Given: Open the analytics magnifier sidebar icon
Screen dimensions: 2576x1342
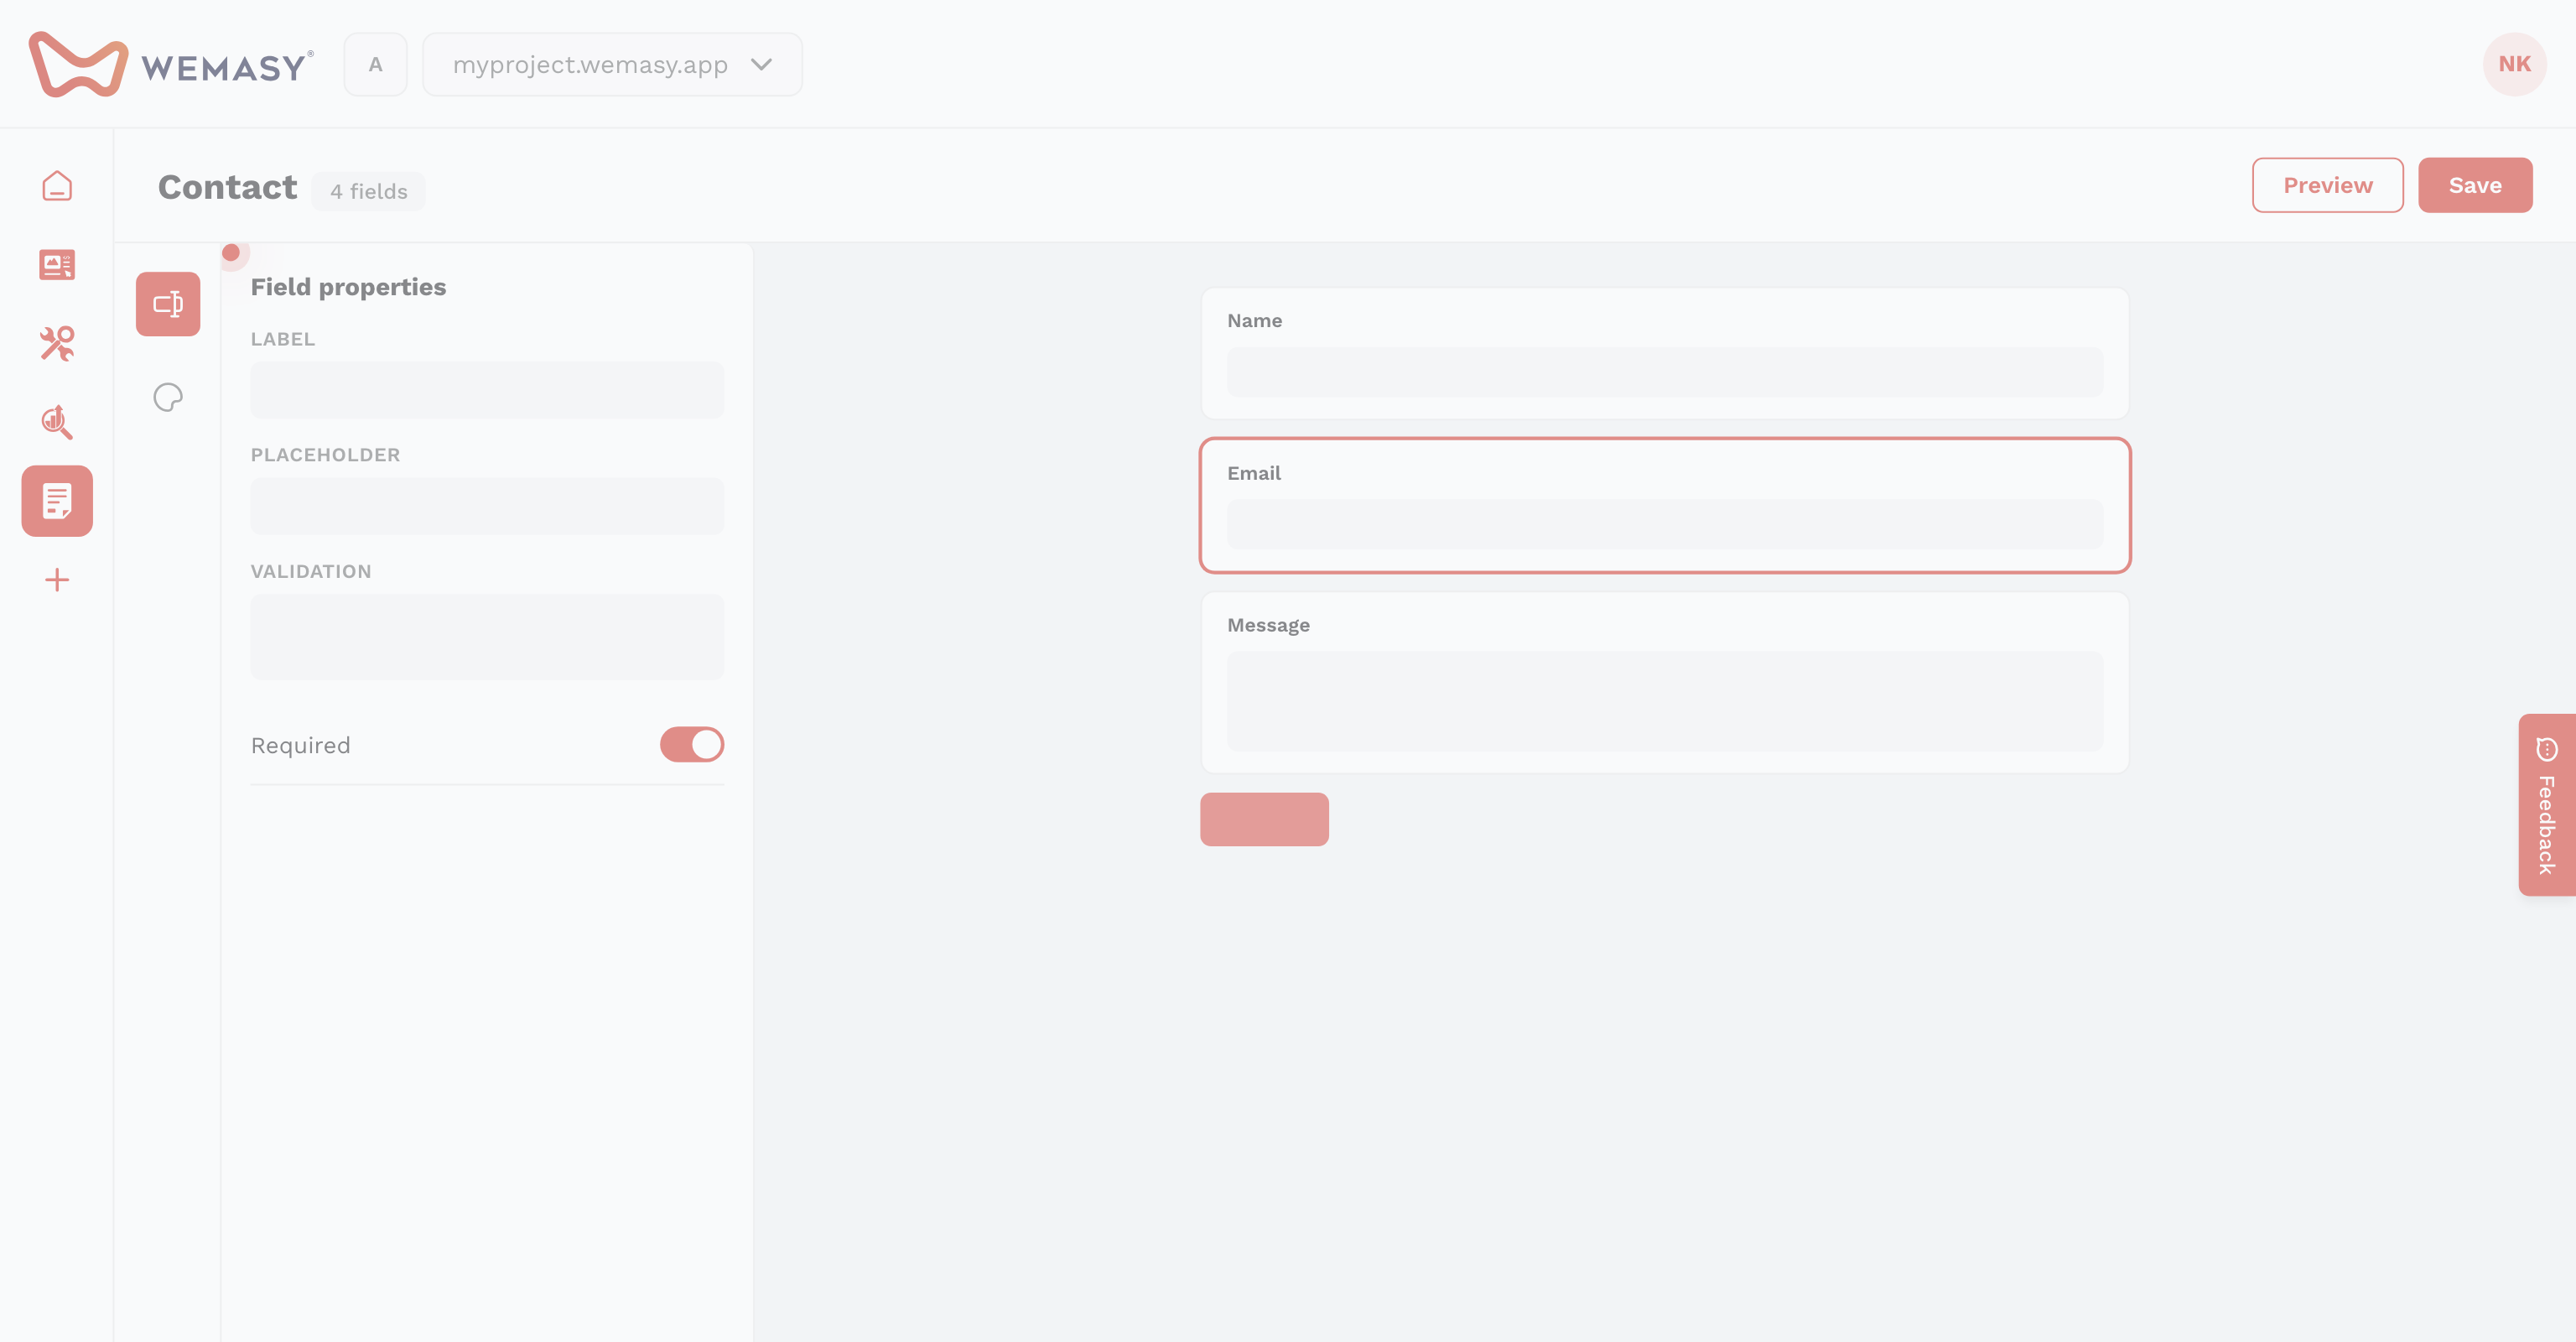Looking at the screenshot, I should coord(57,422).
